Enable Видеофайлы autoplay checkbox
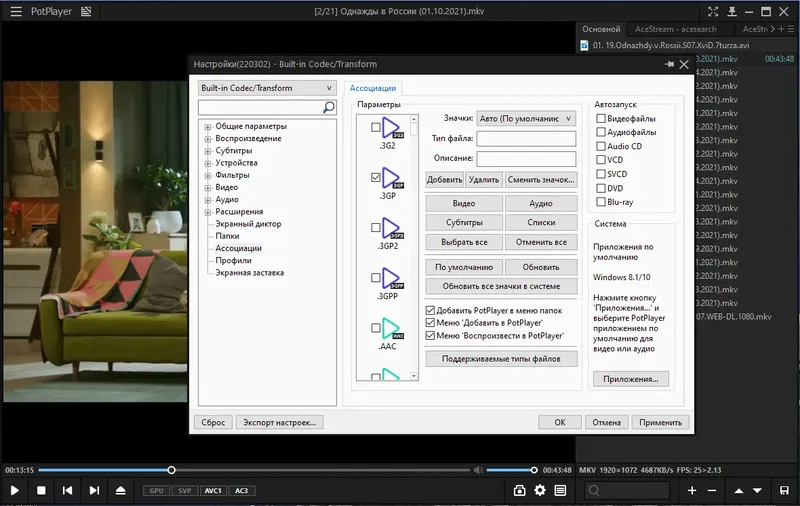The image size is (800, 506). point(601,118)
